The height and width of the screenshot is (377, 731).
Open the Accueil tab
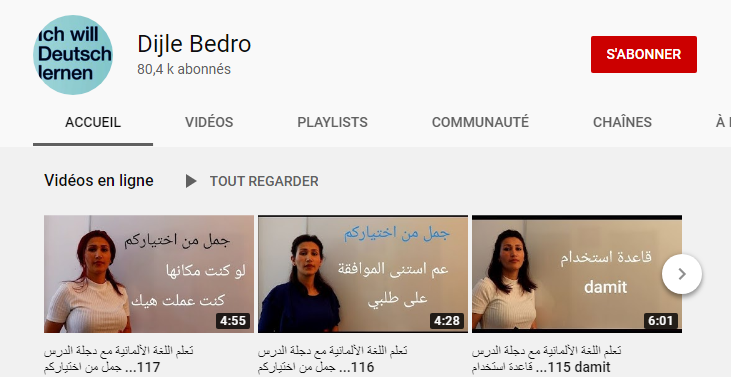tap(93, 122)
